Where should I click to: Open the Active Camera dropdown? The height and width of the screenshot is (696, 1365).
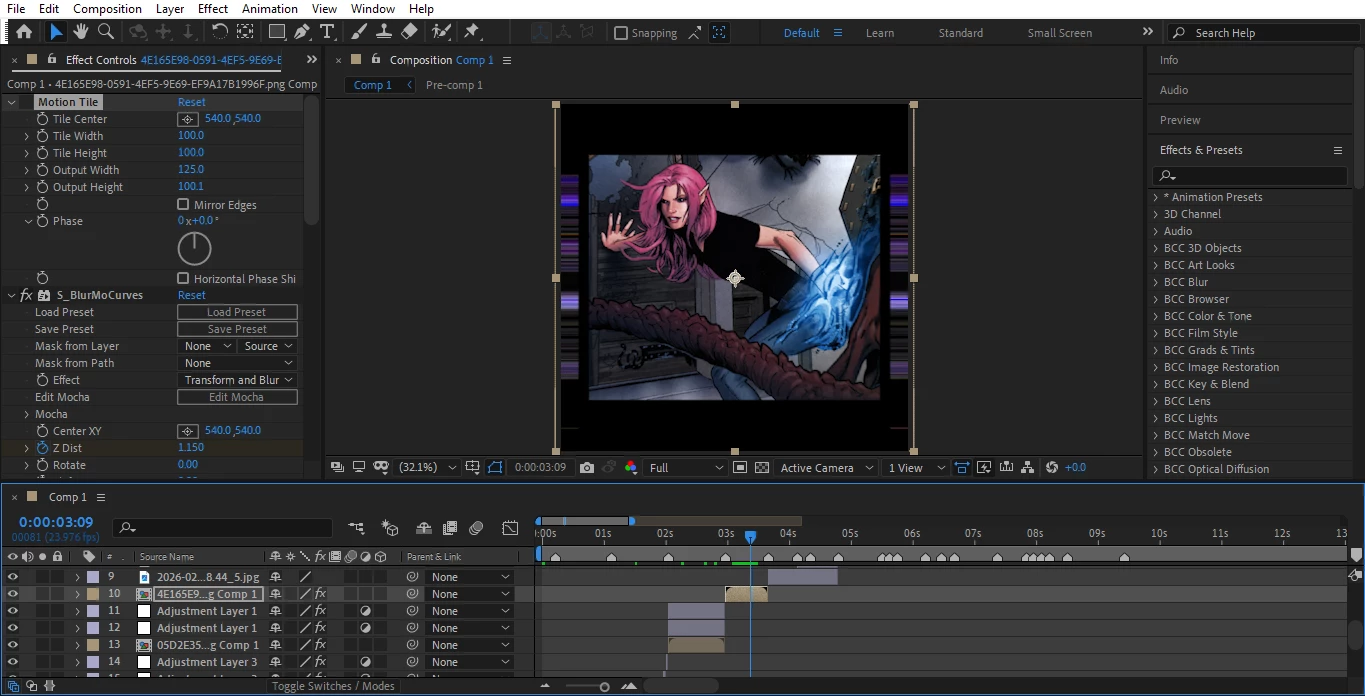pyautogui.click(x=824, y=467)
